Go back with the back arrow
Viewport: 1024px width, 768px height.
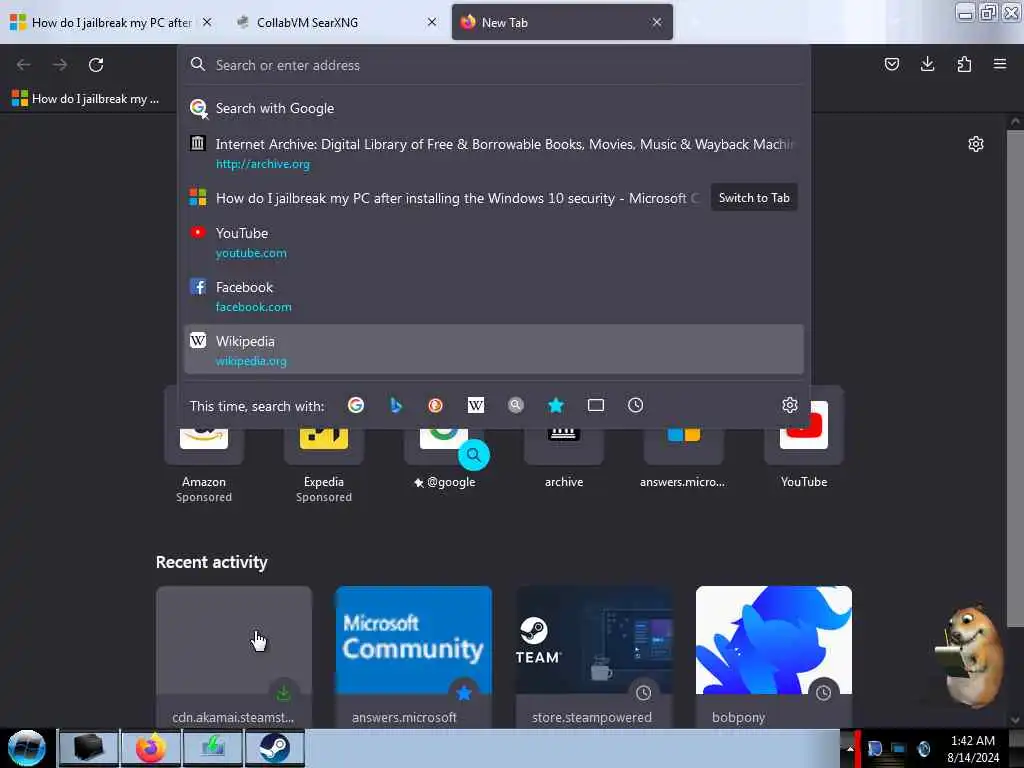(x=24, y=65)
